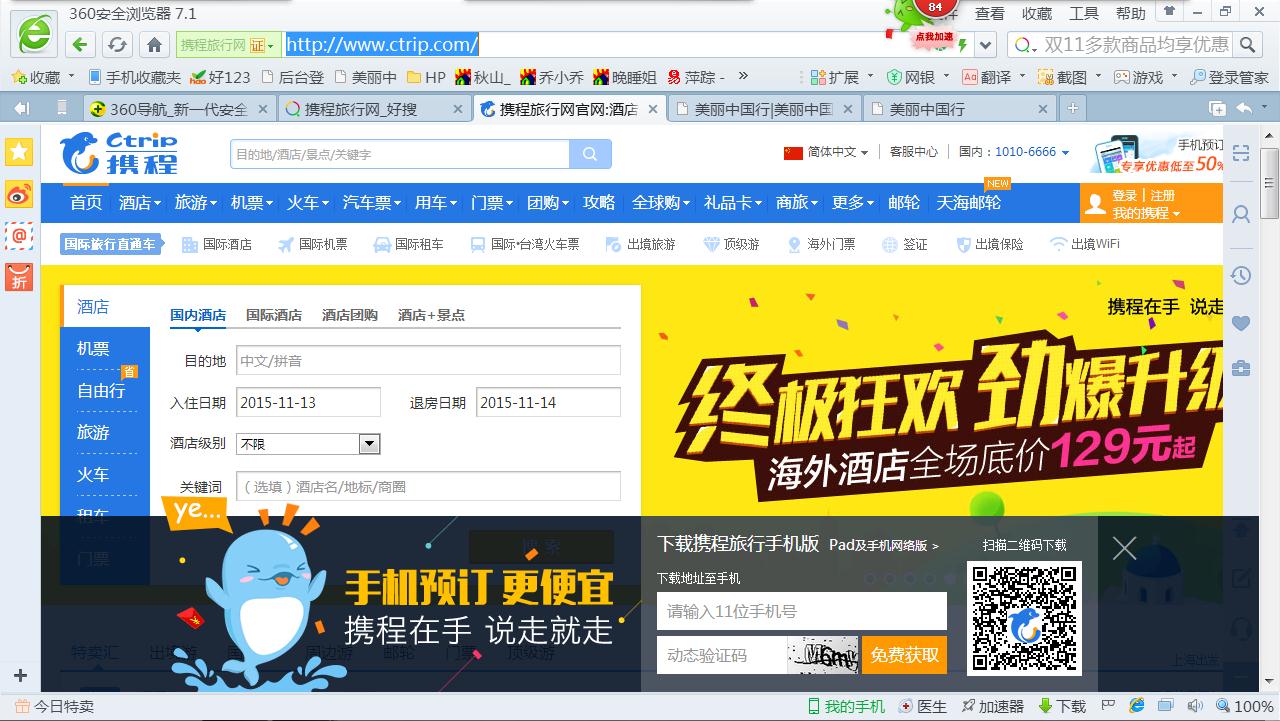The width and height of the screenshot is (1280, 721).
Task: Click the new tab plus button
Action: 1072,108
